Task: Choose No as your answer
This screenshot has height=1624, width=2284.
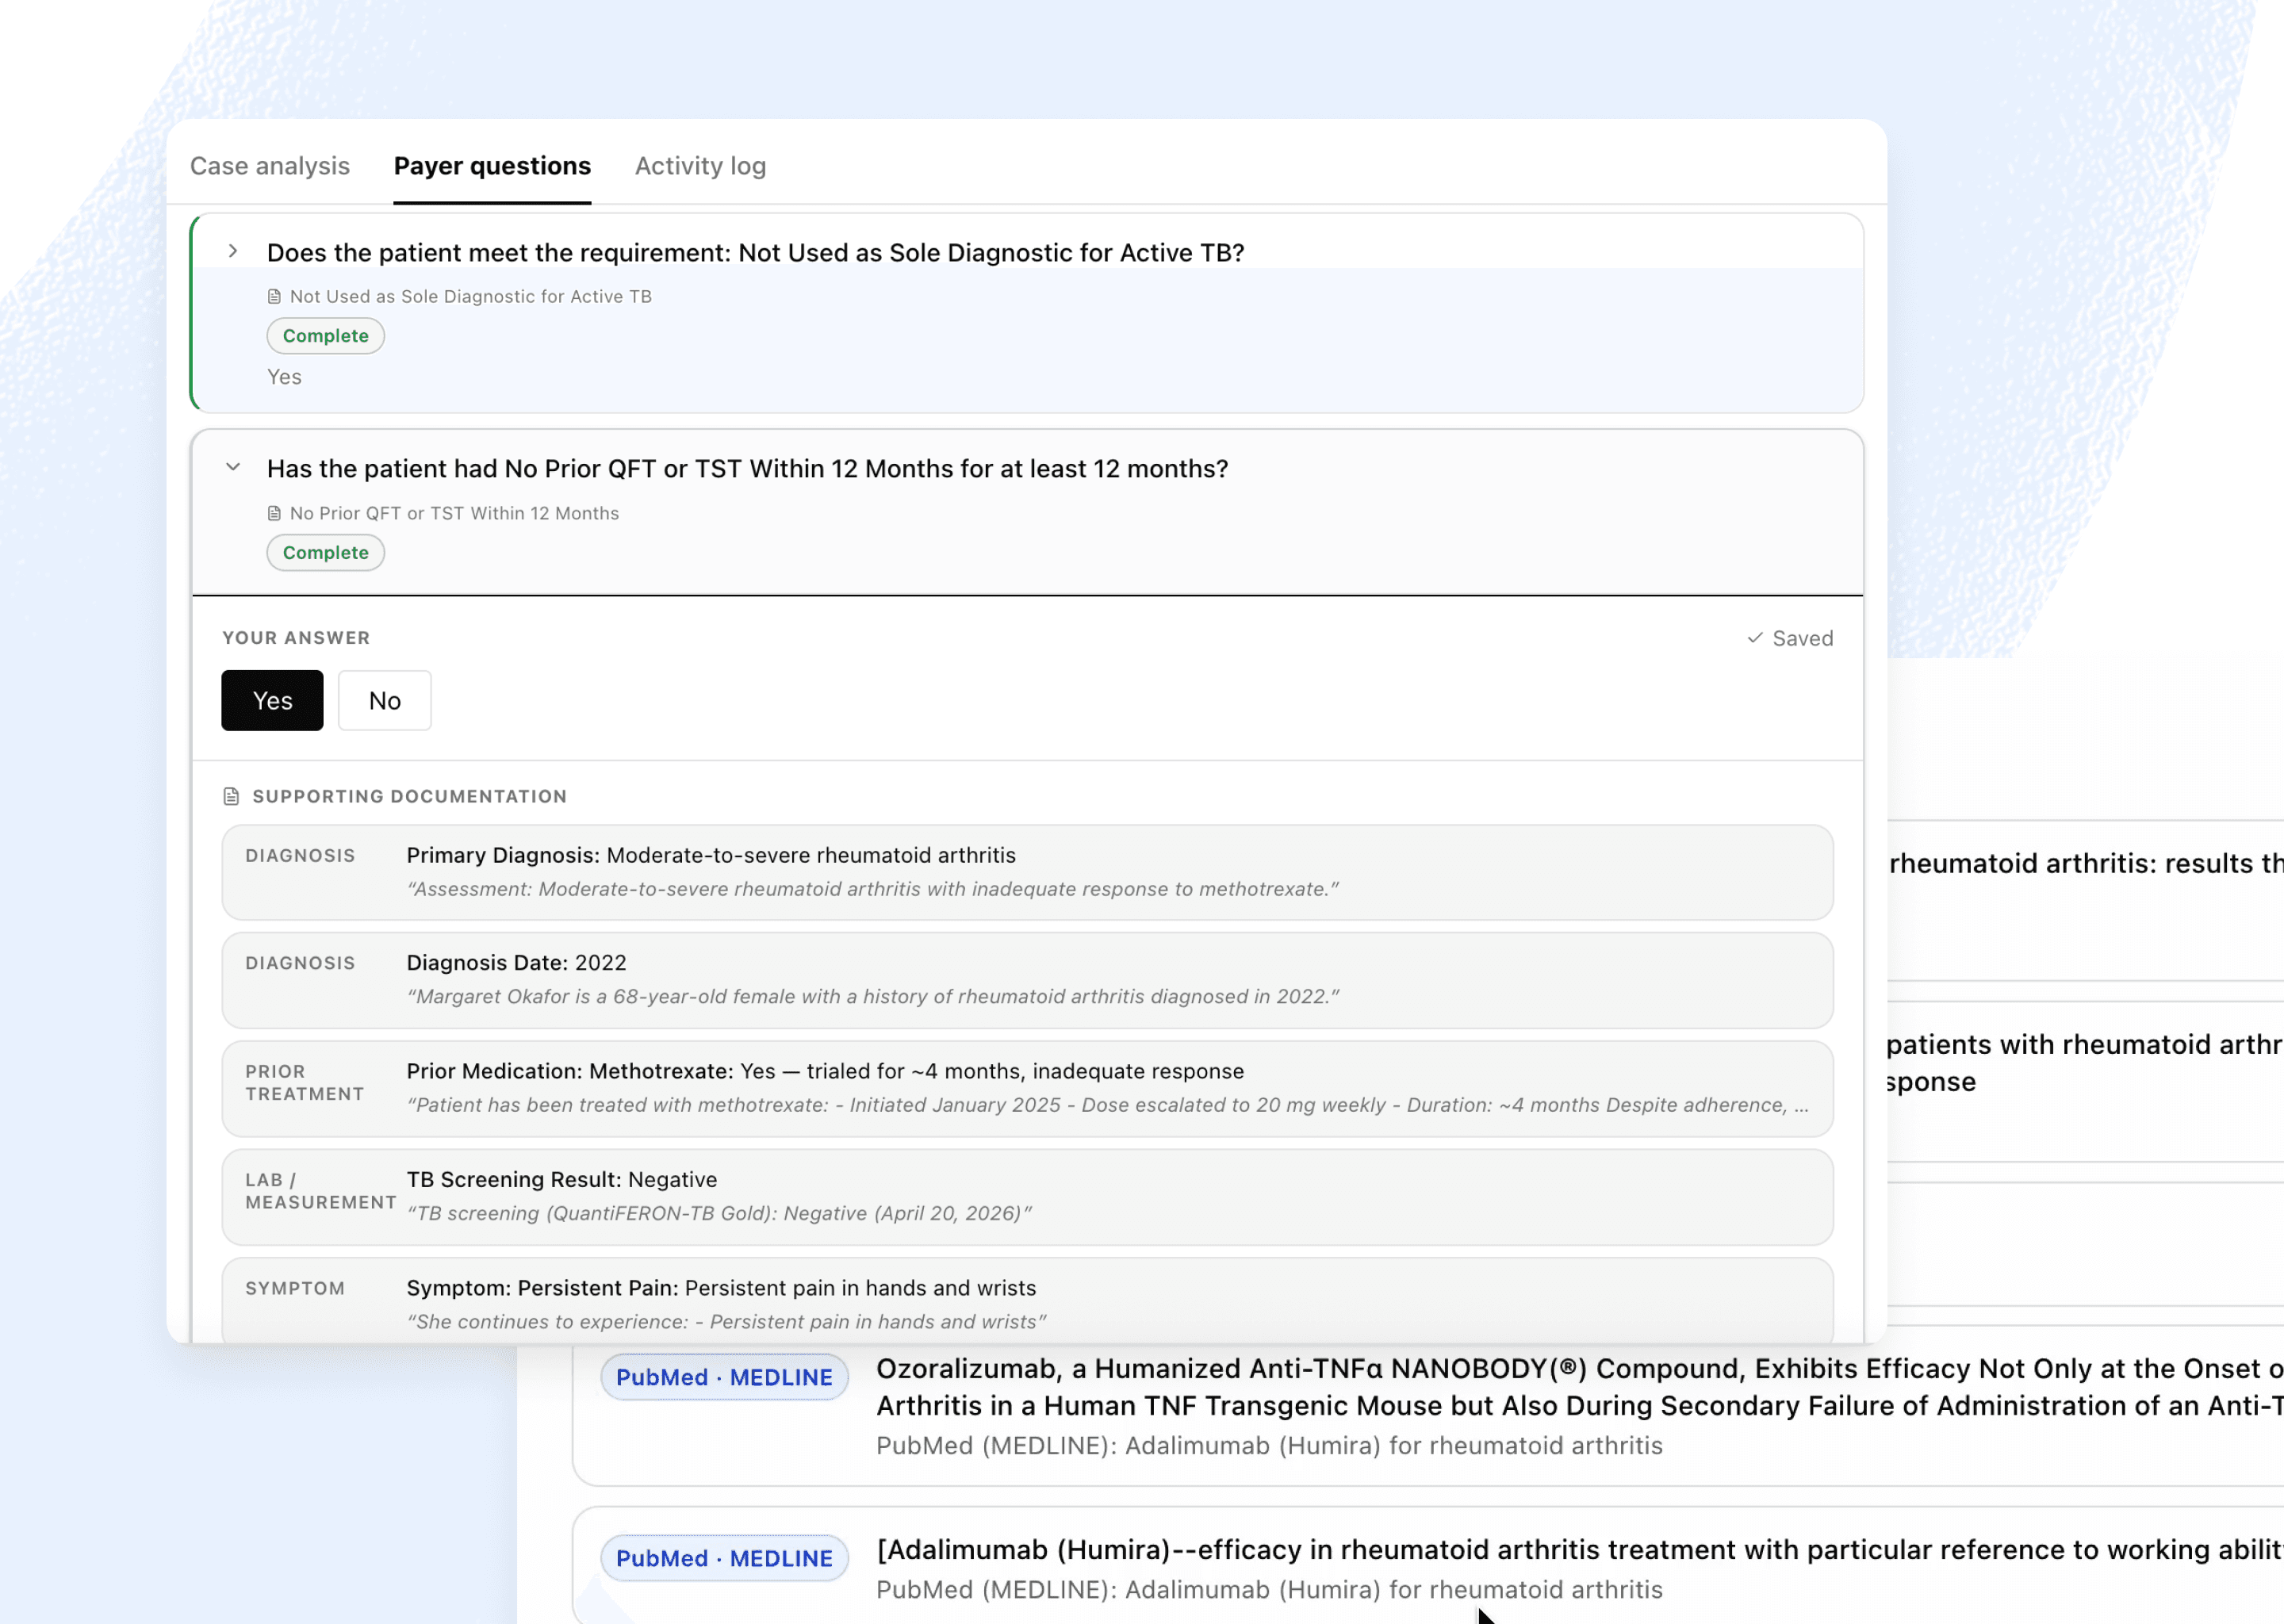Action: 385,700
